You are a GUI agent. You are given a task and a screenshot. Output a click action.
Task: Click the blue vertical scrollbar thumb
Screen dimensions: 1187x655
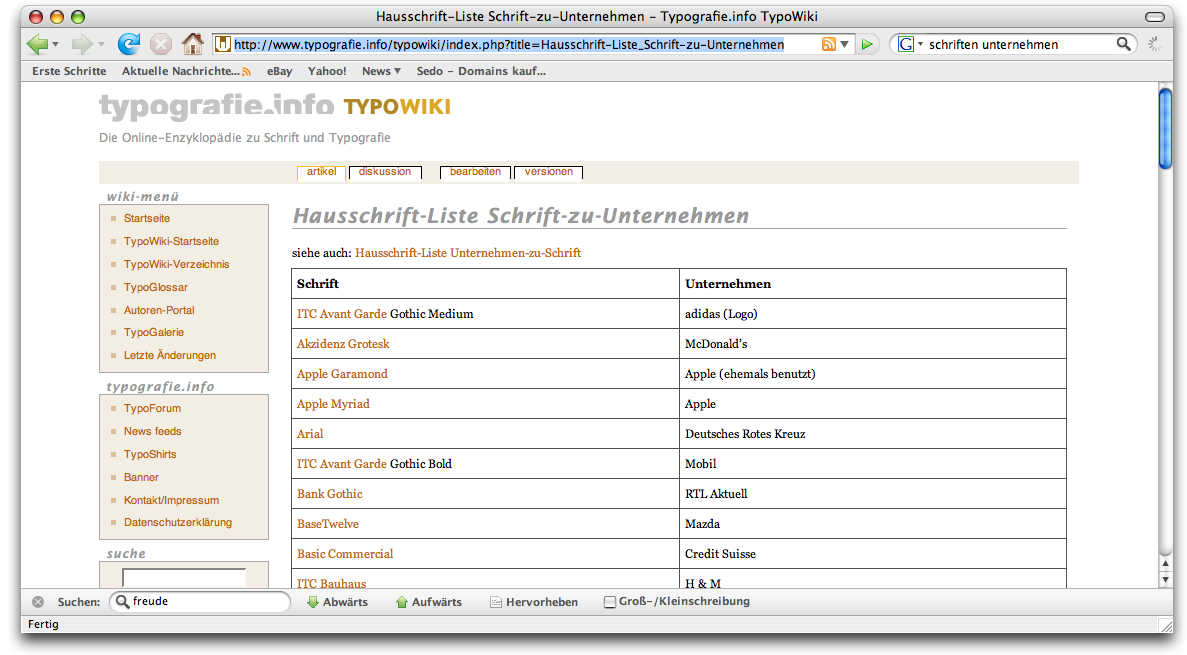(1165, 129)
